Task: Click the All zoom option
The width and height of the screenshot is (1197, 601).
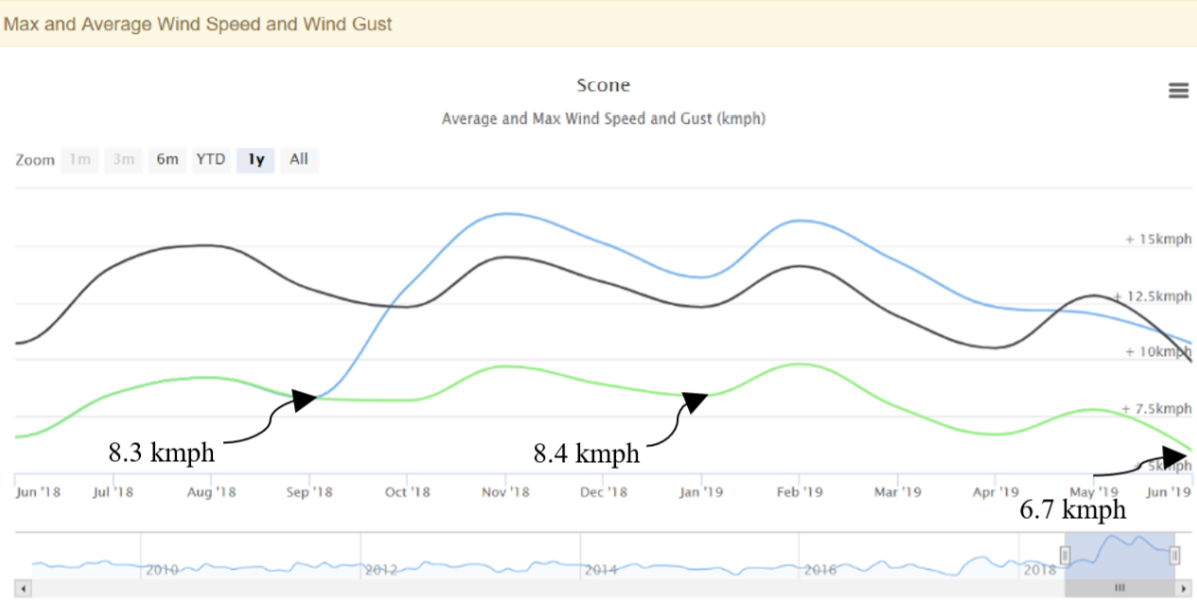Action: coord(298,159)
